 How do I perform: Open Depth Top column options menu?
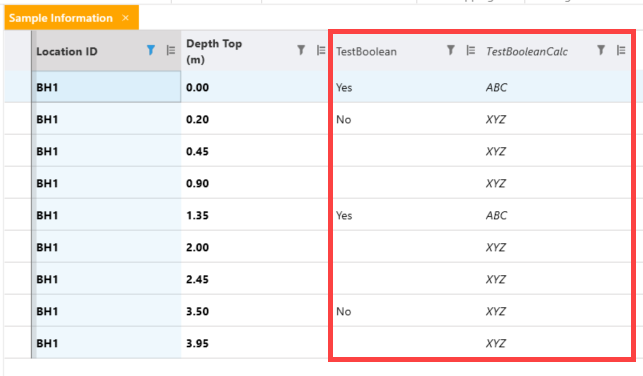click(x=321, y=50)
